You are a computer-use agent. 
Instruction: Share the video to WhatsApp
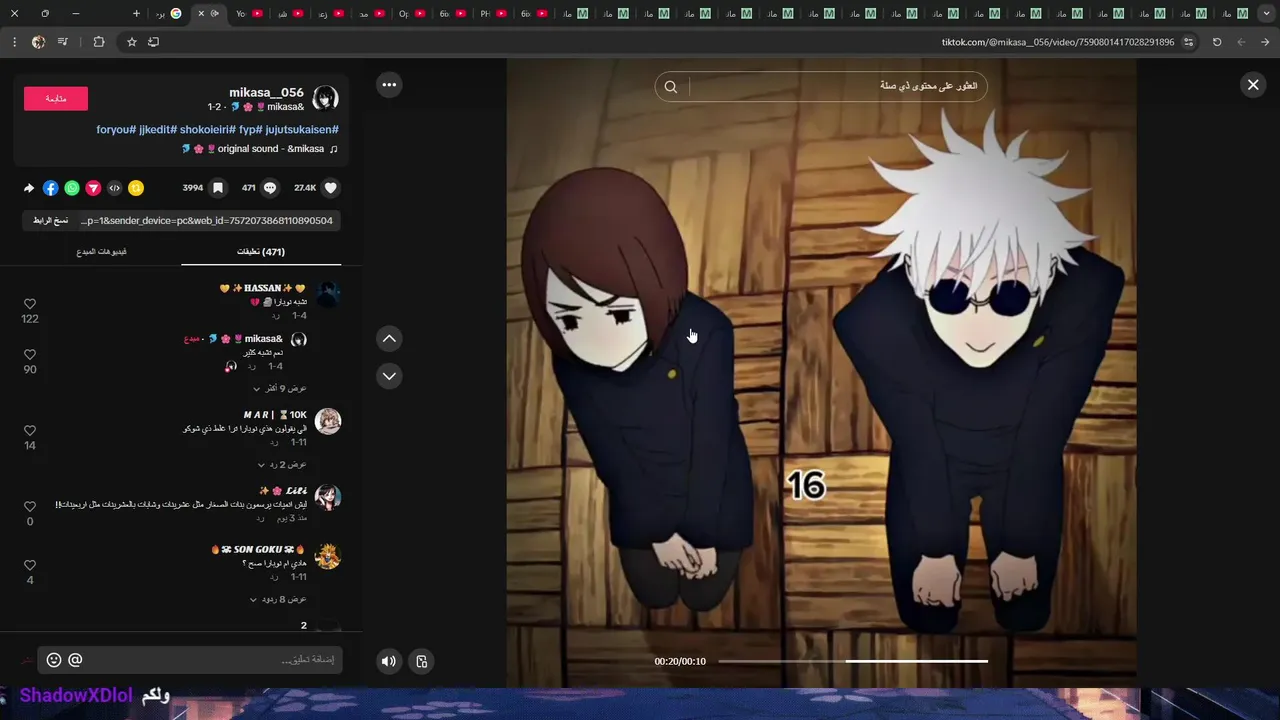pyautogui.click(x=72, y=188)
